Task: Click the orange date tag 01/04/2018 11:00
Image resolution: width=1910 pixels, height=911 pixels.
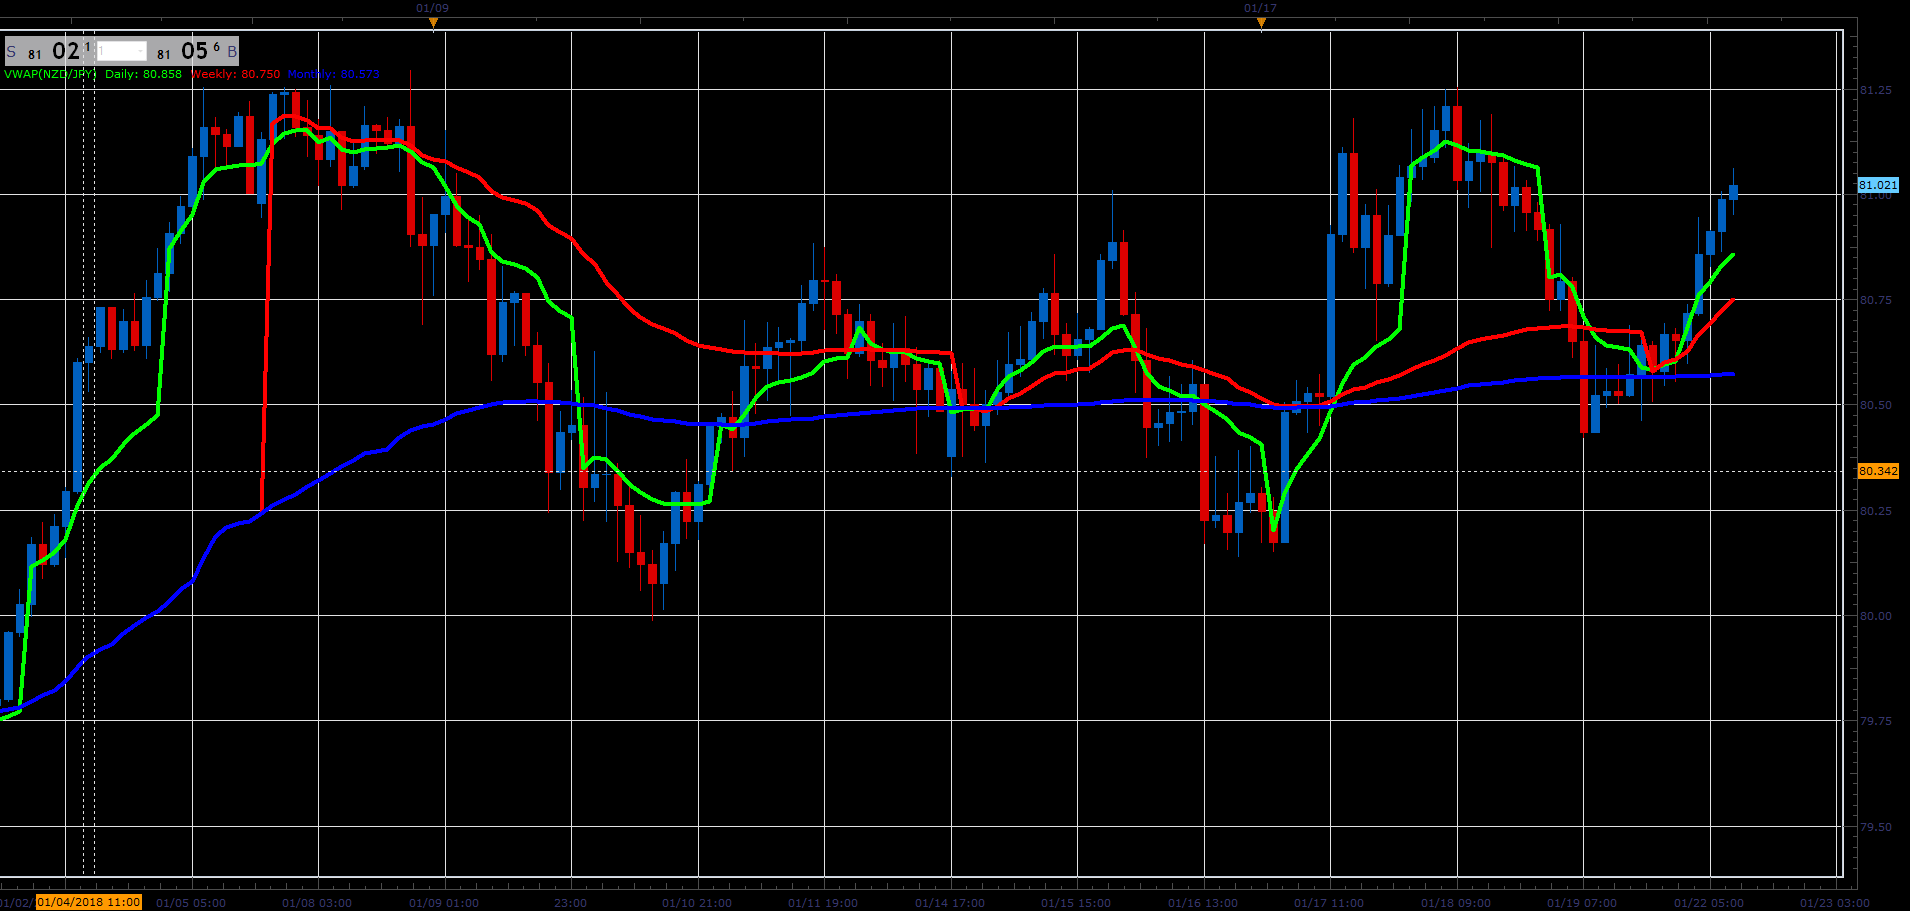Action: pos(89,902)
